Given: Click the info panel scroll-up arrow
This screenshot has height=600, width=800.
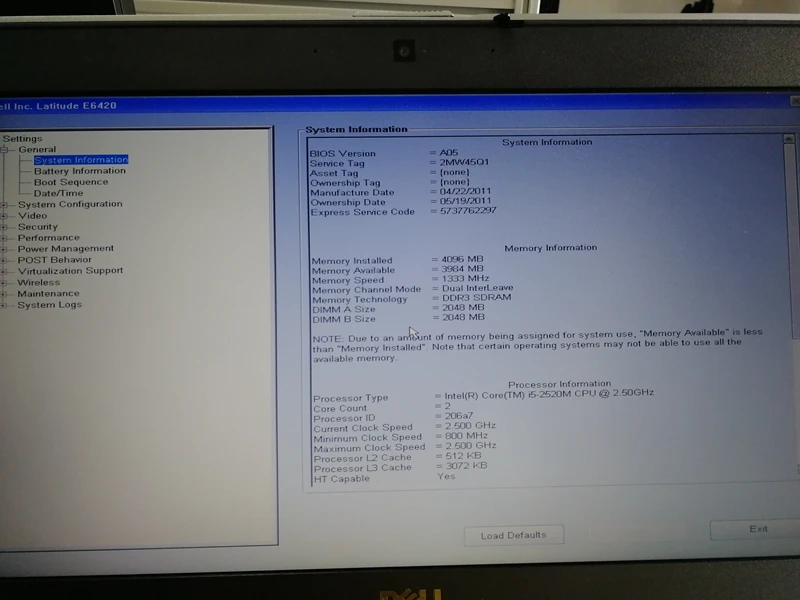Looking at the screenshot, I should click(x=789, y=139).
